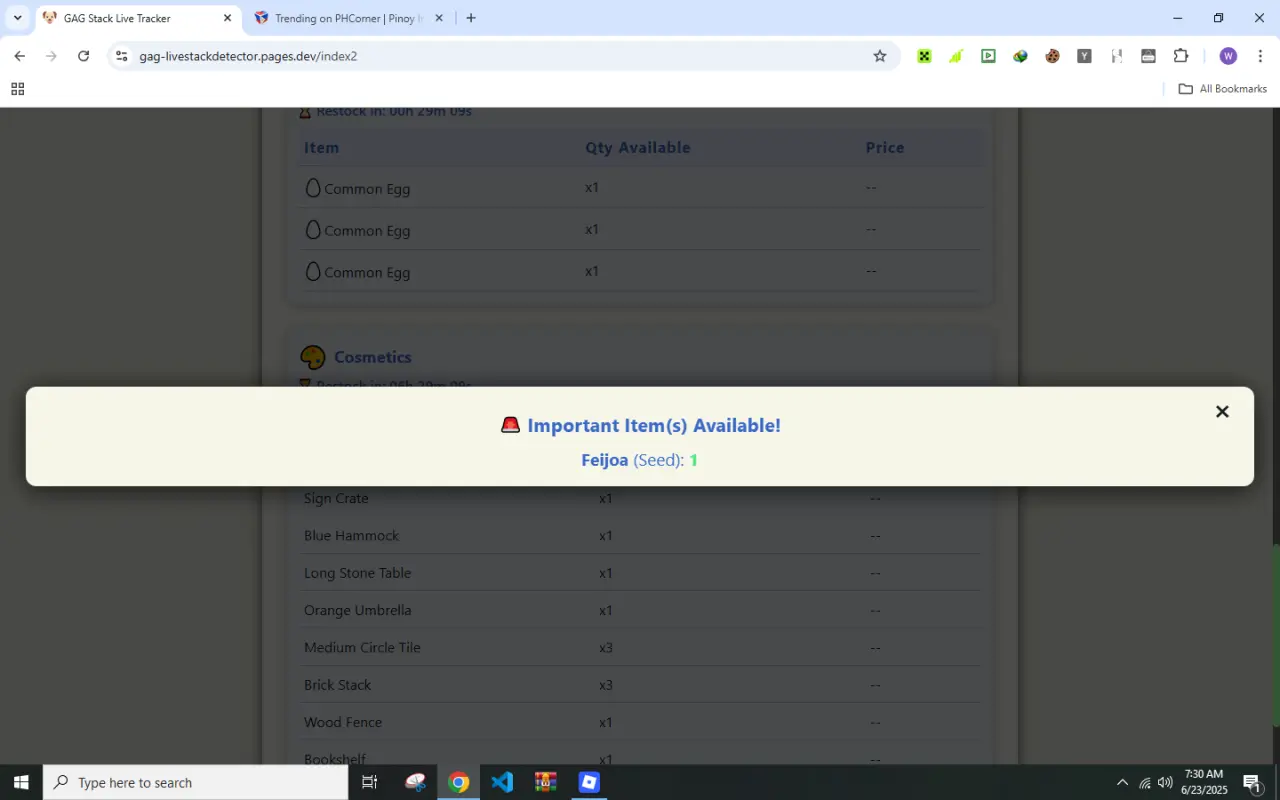This screenshot has height=800, width=1280.
Task: Open the cookie editor extension
Action: tap(1052, 56)
